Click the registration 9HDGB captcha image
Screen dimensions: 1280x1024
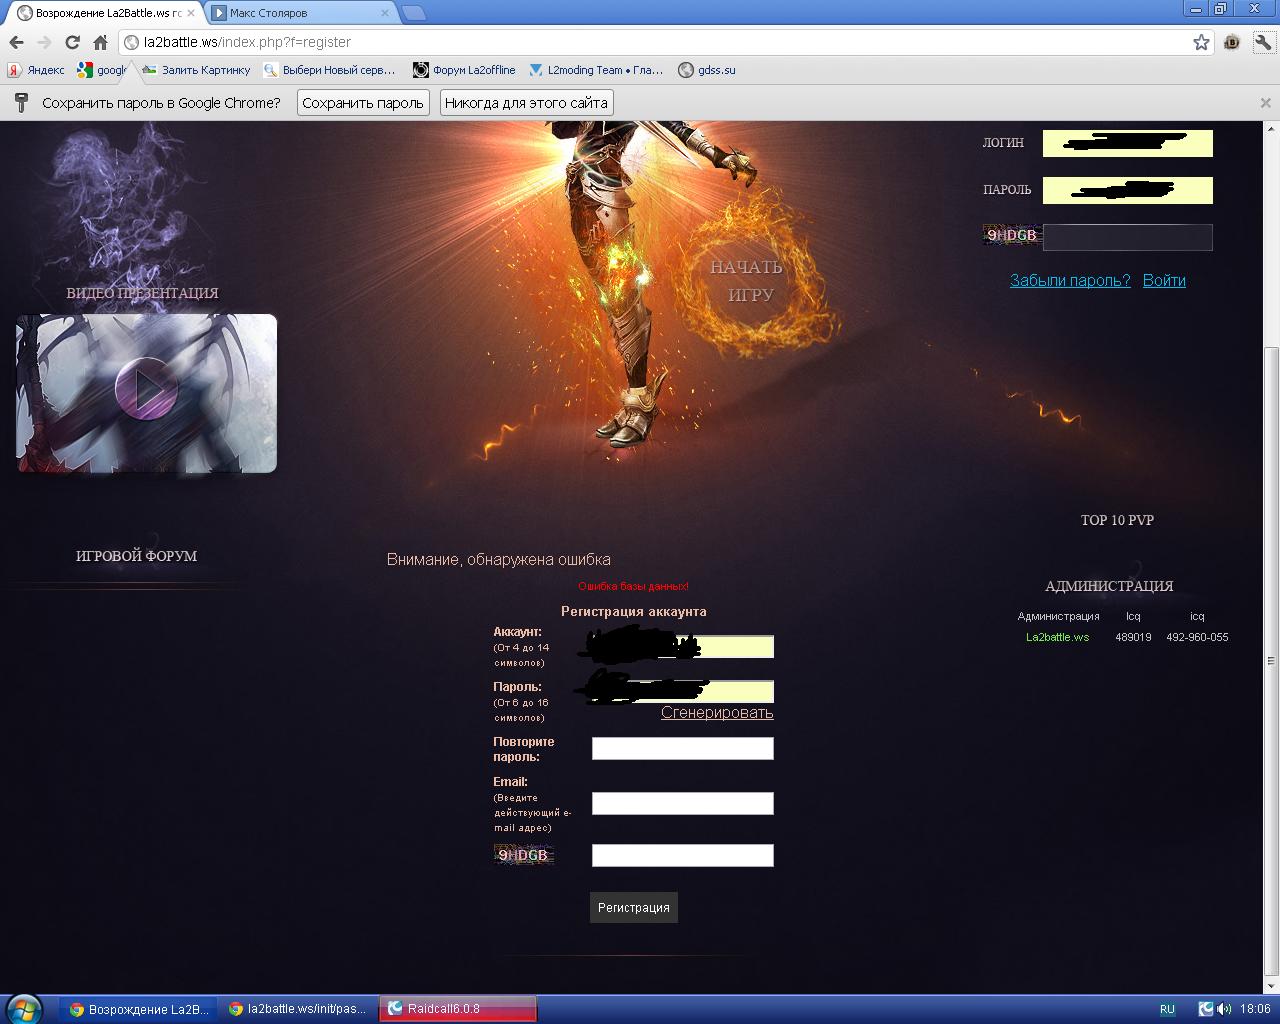click(x=523, y=855)
